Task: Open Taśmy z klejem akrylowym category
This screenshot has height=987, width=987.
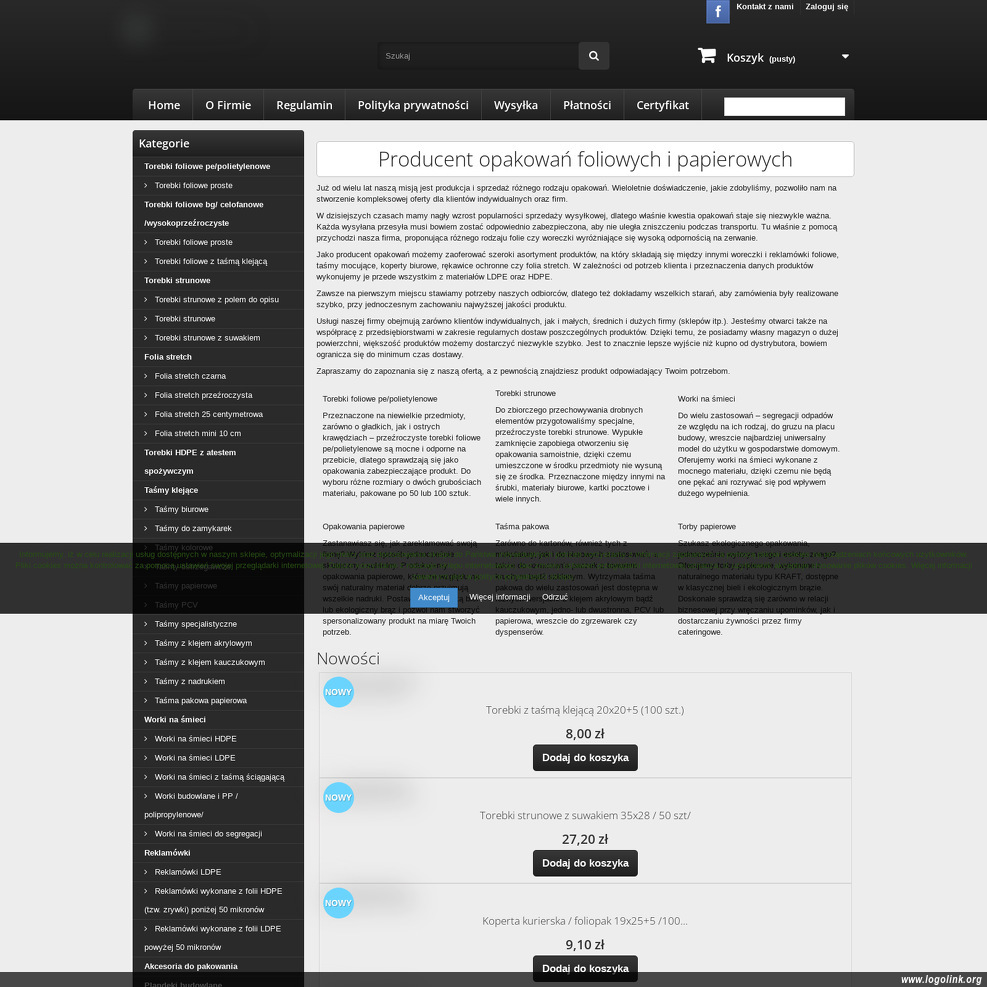Action: (x=203, y=643)
